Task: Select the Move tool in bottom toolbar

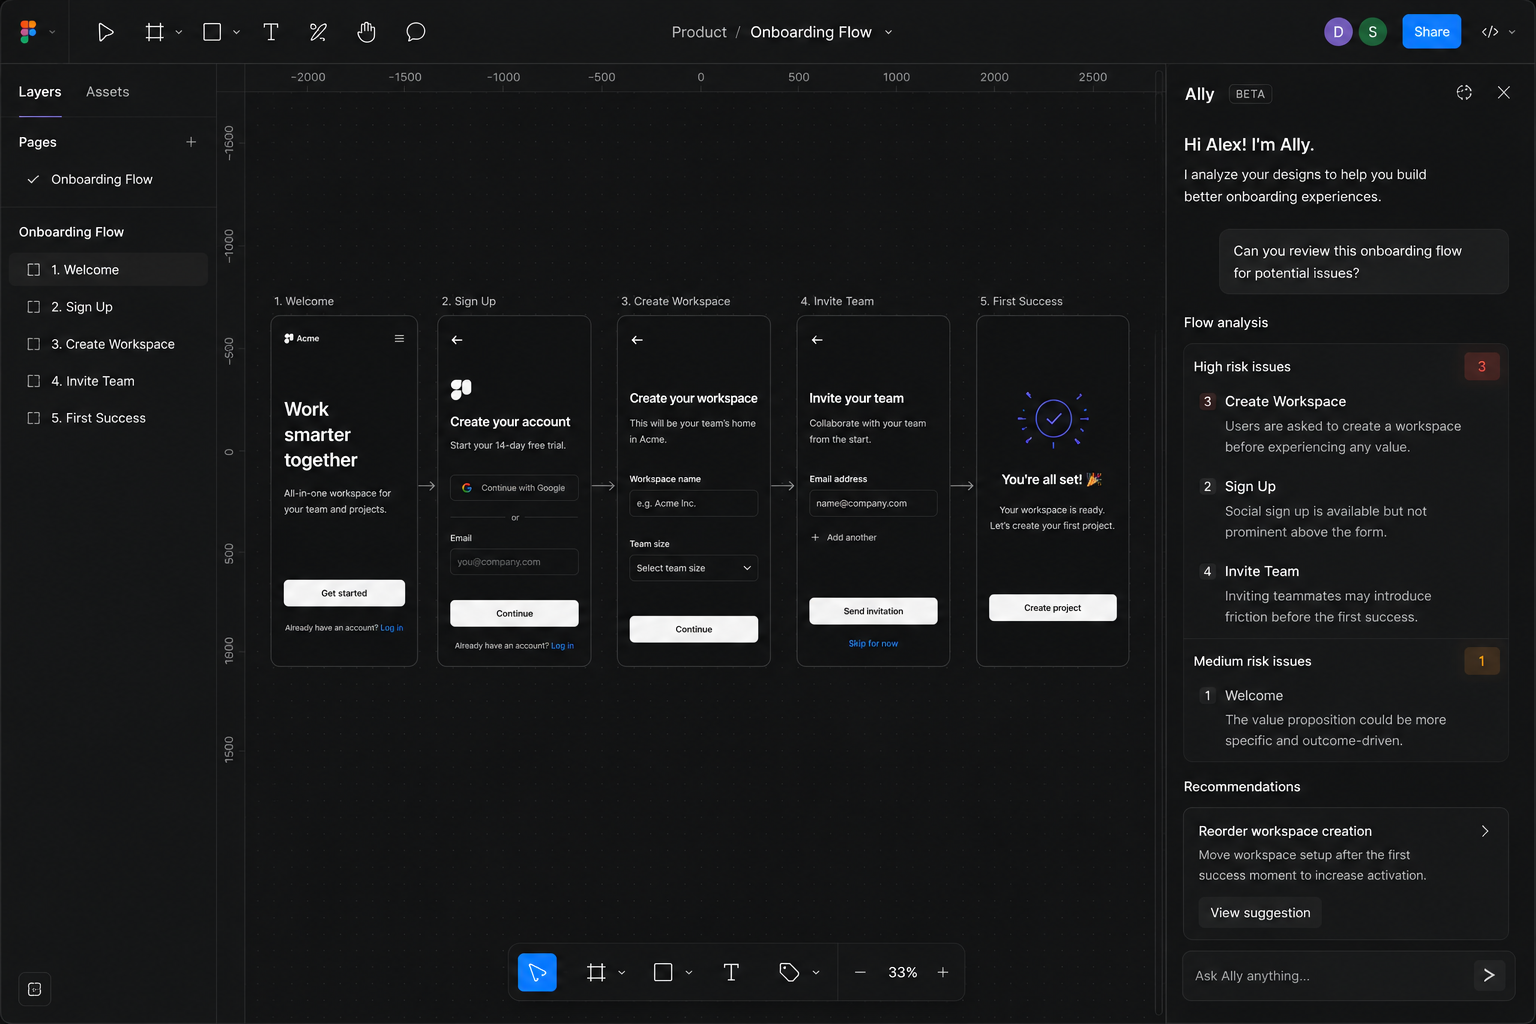Action: (x=537, y=972)
